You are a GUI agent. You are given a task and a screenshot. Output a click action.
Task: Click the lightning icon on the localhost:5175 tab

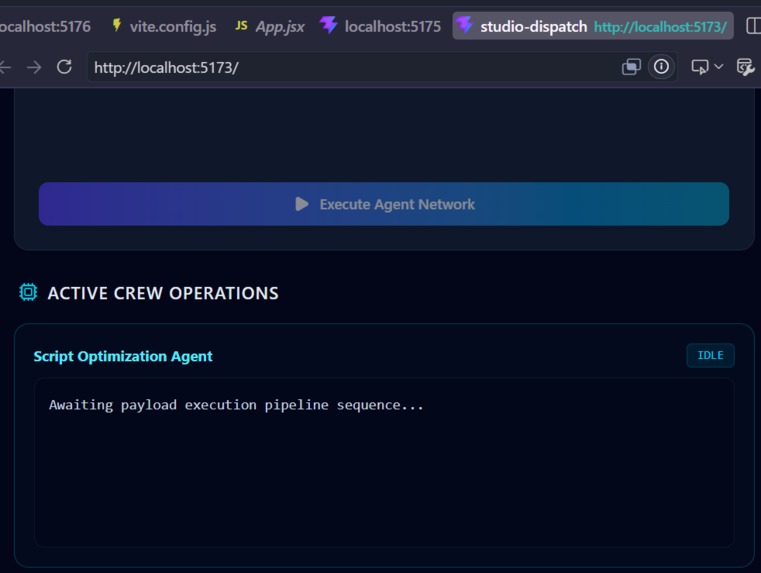coord(329,24)
